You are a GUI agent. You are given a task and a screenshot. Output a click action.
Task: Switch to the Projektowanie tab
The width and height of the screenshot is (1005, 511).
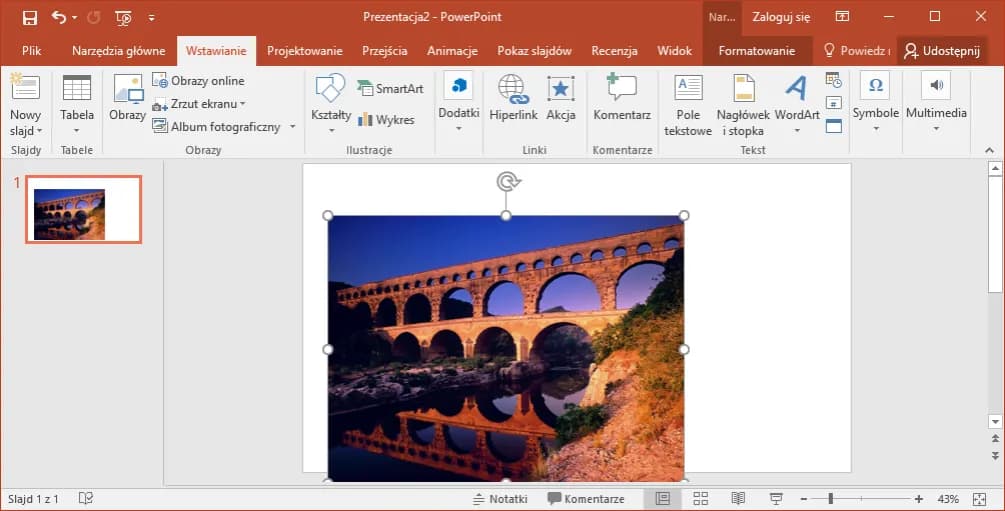304,51
